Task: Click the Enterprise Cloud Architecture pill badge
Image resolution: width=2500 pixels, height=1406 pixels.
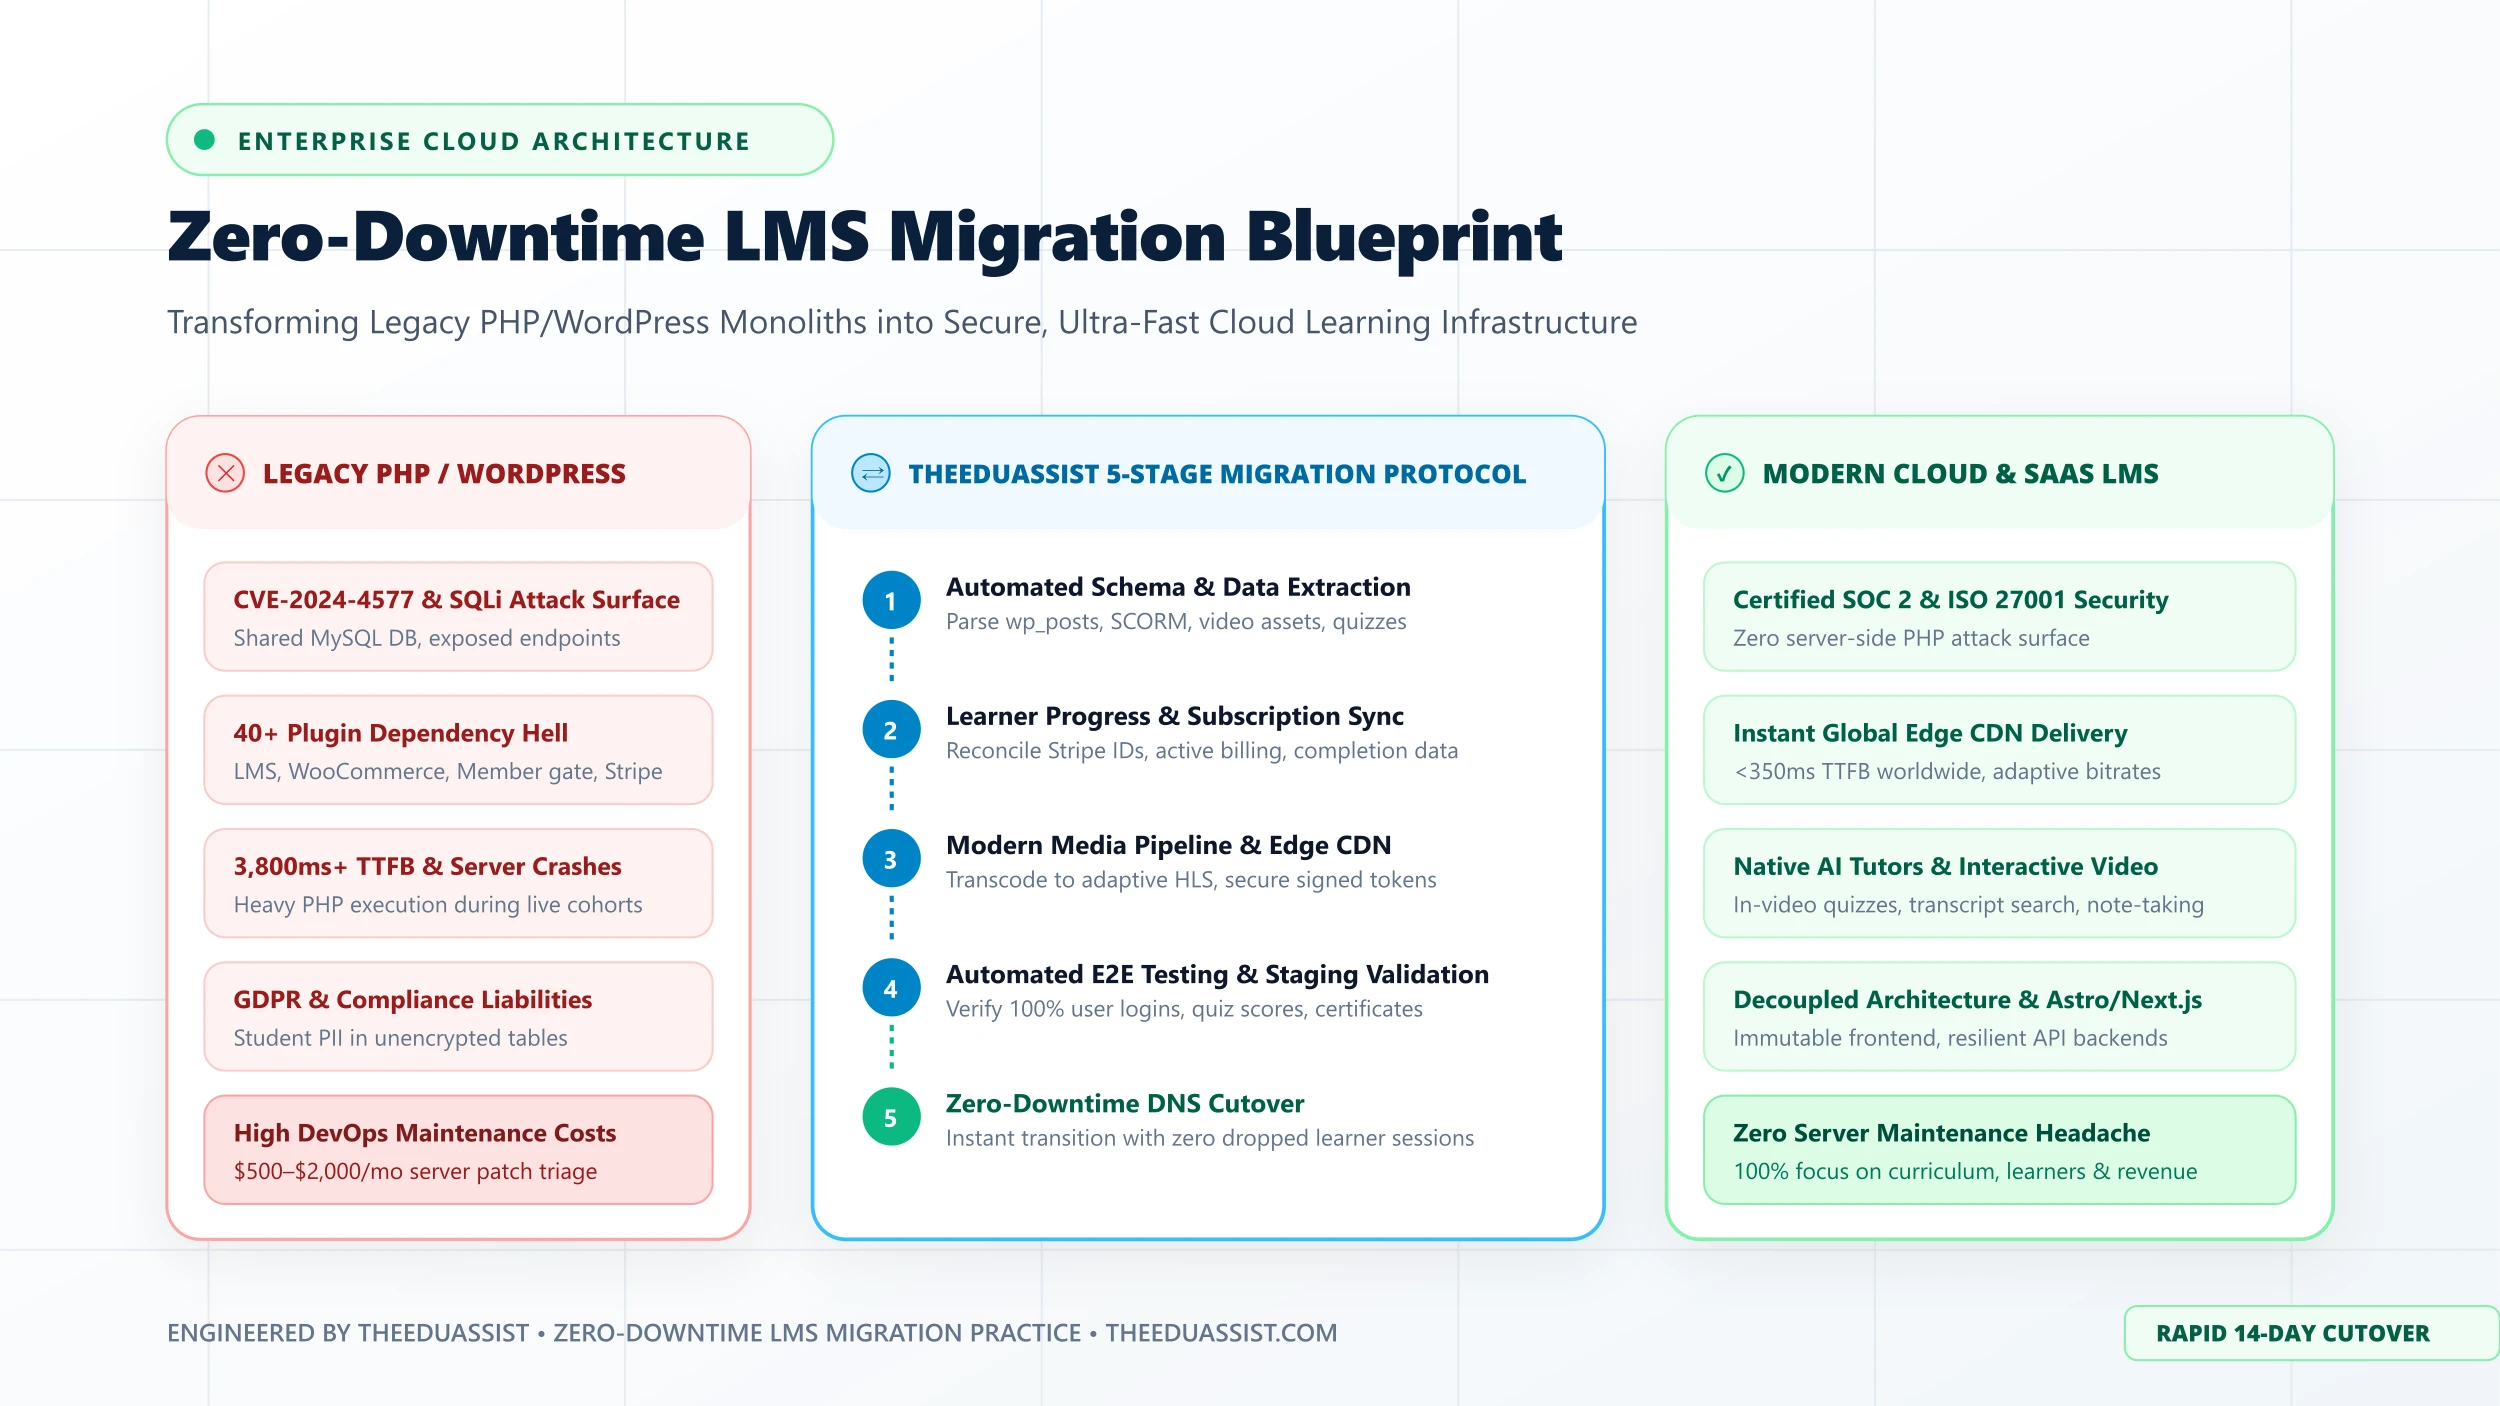Action: coord(500,140)
